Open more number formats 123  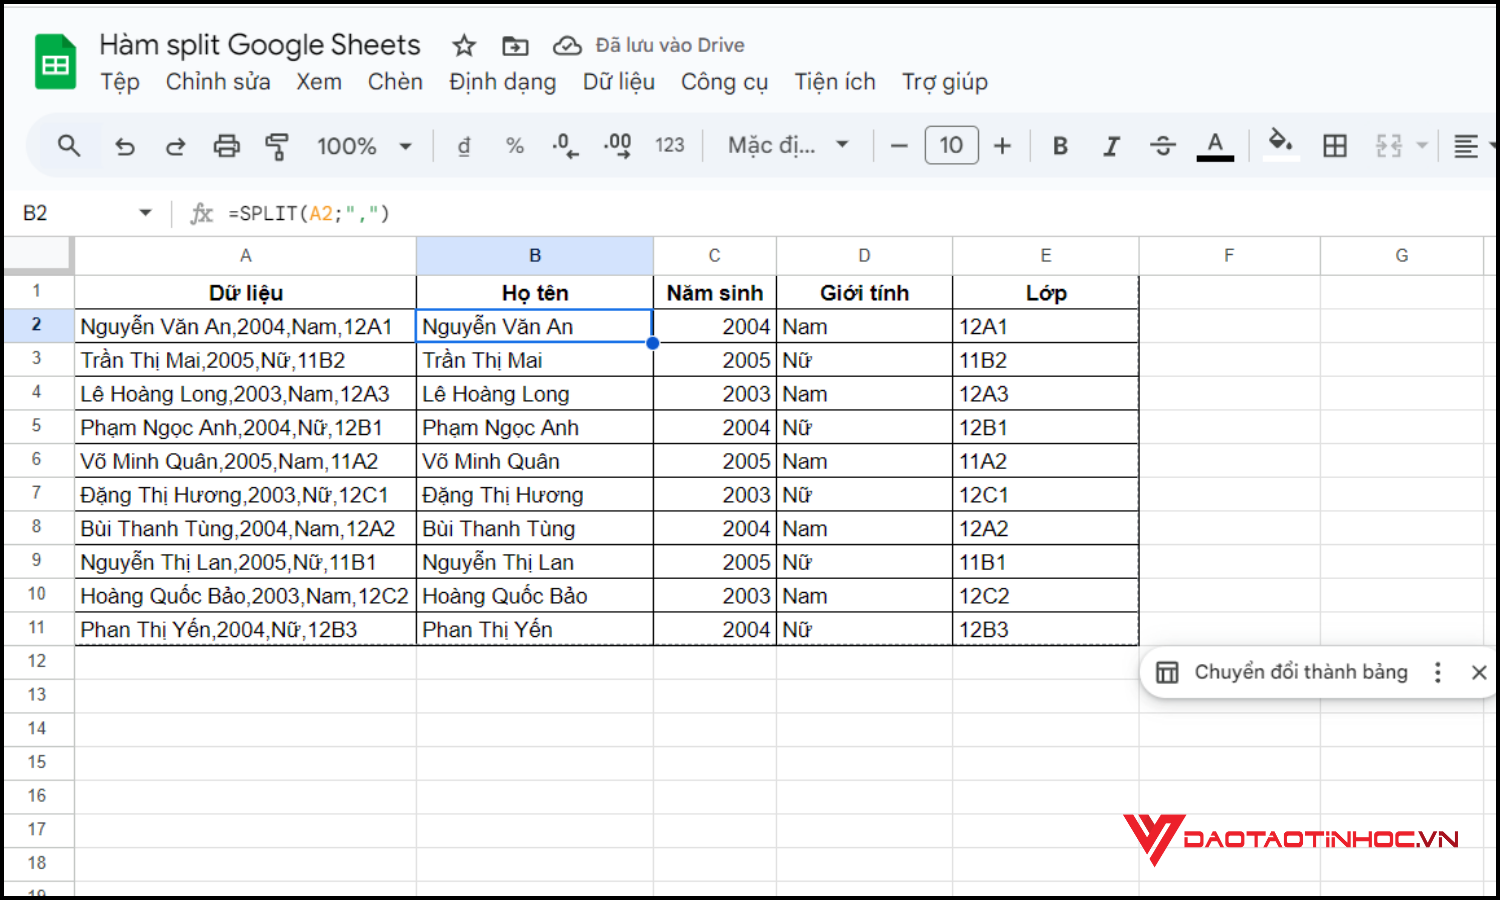click(x=670, y=146)
